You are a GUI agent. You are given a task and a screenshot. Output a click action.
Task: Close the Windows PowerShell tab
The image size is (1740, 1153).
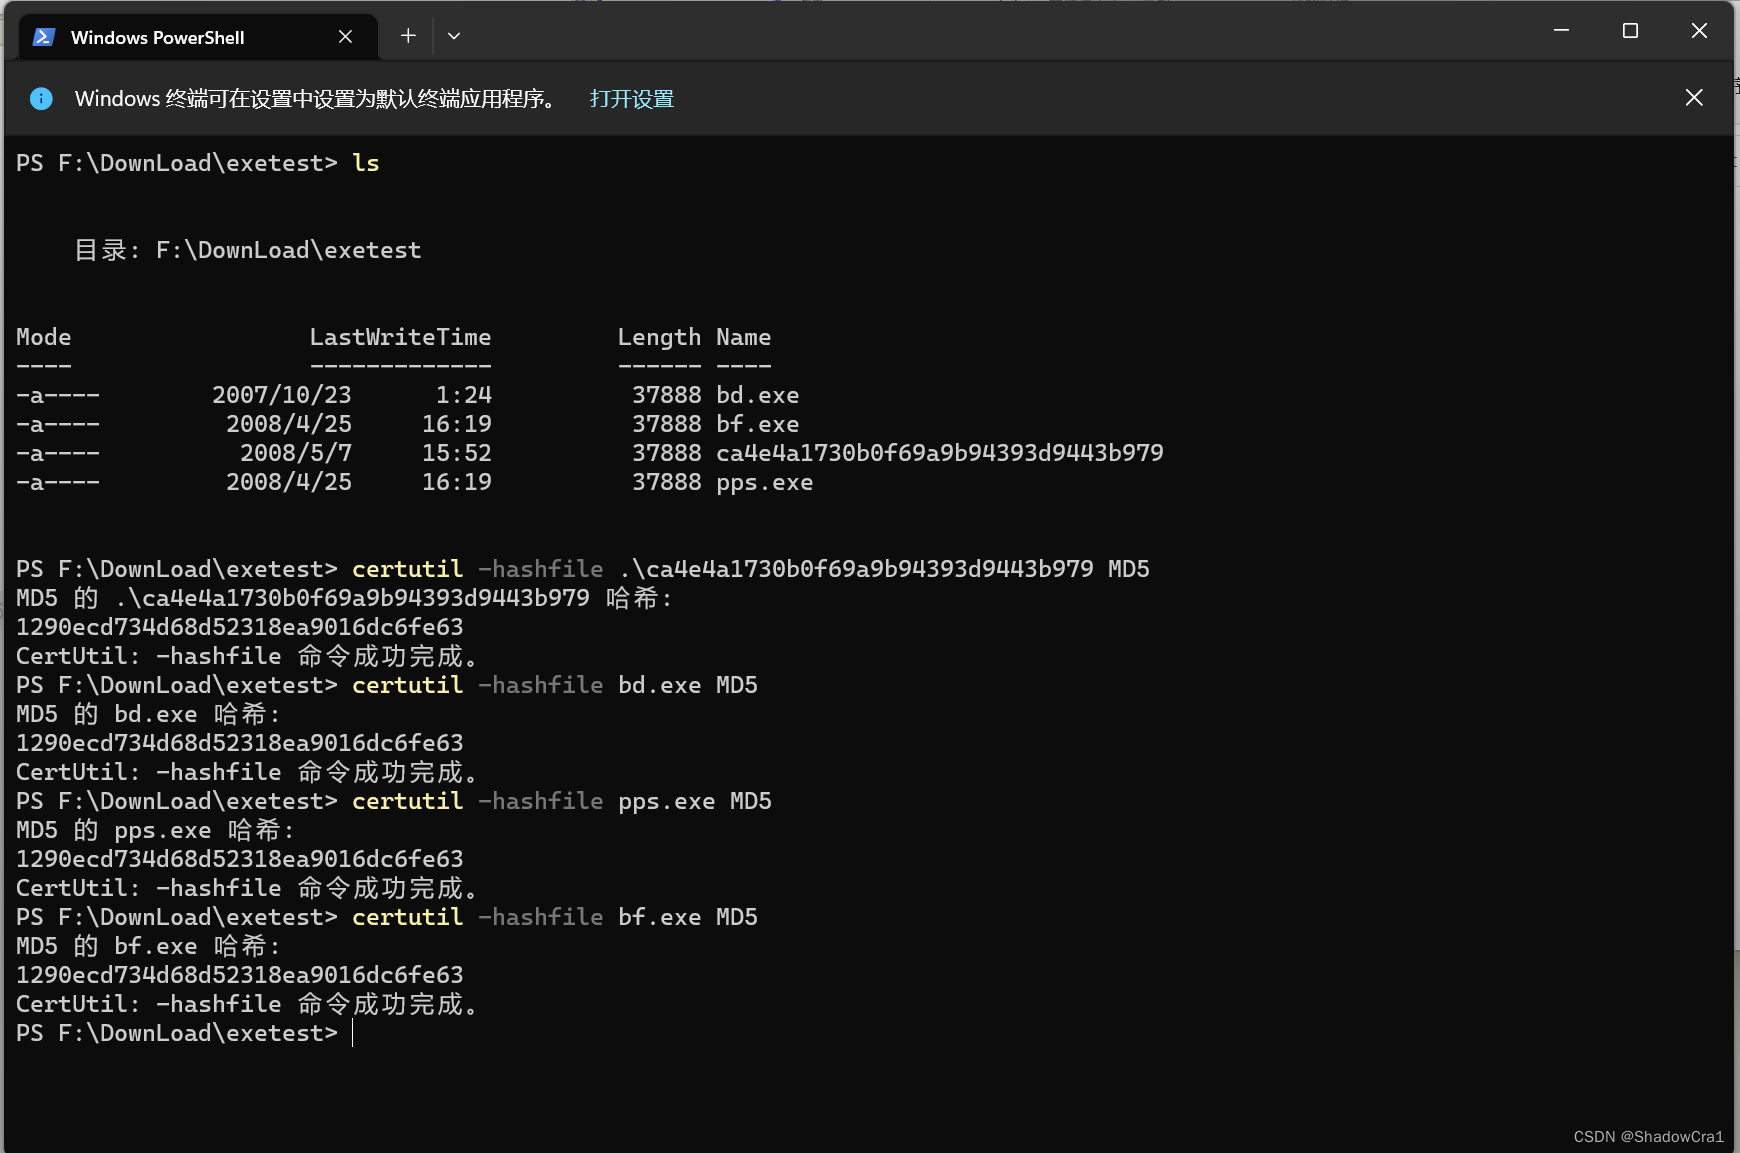[345, 37]
